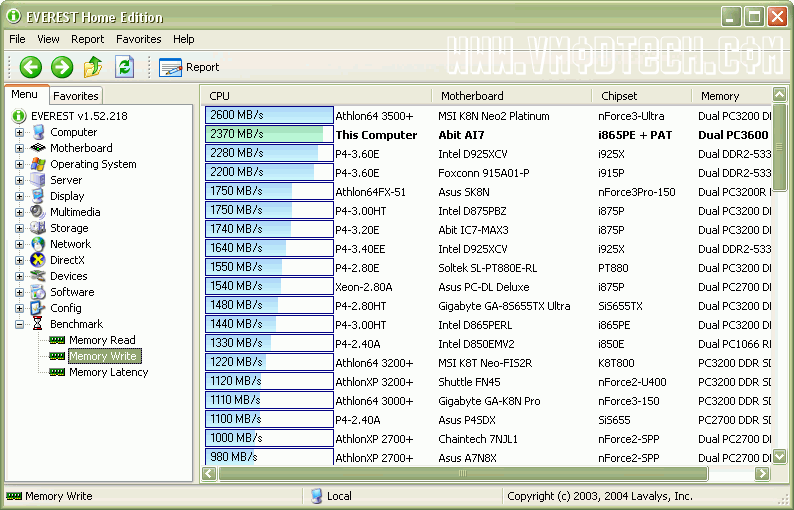
Task: Click the Network globe icon
Action: [x=38, y=244]
